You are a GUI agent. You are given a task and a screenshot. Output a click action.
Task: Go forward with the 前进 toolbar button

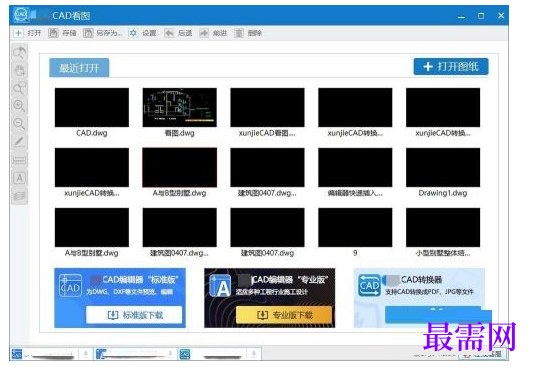213,33
